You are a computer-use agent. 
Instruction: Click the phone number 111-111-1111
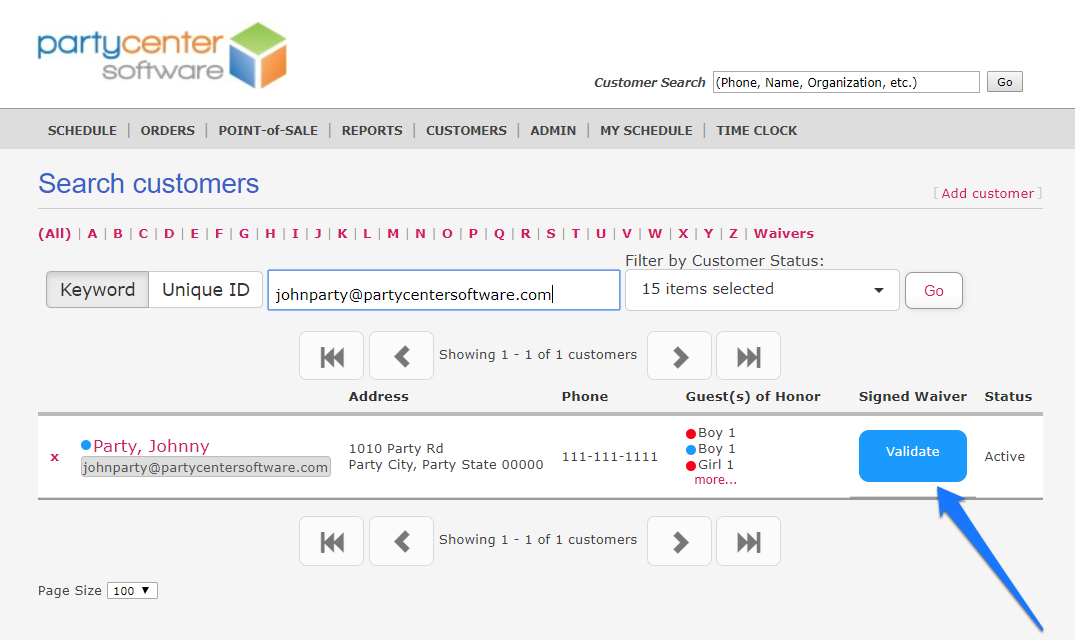pyautogui.click(x=609, y=456)
